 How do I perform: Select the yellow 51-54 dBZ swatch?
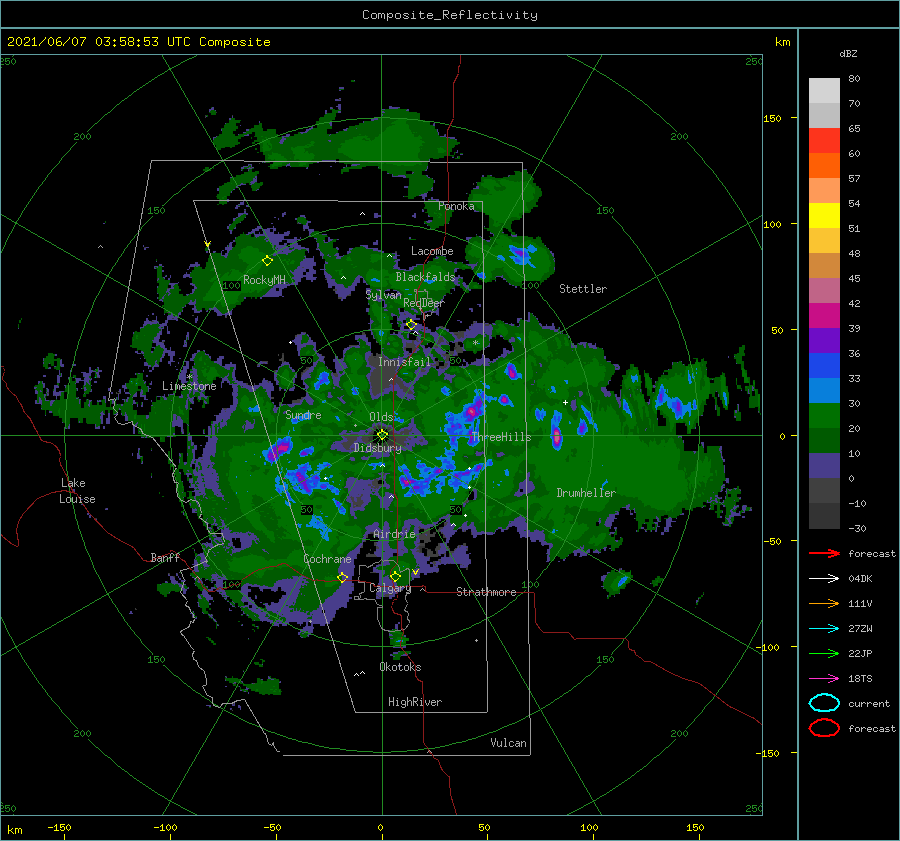(824, 216)
